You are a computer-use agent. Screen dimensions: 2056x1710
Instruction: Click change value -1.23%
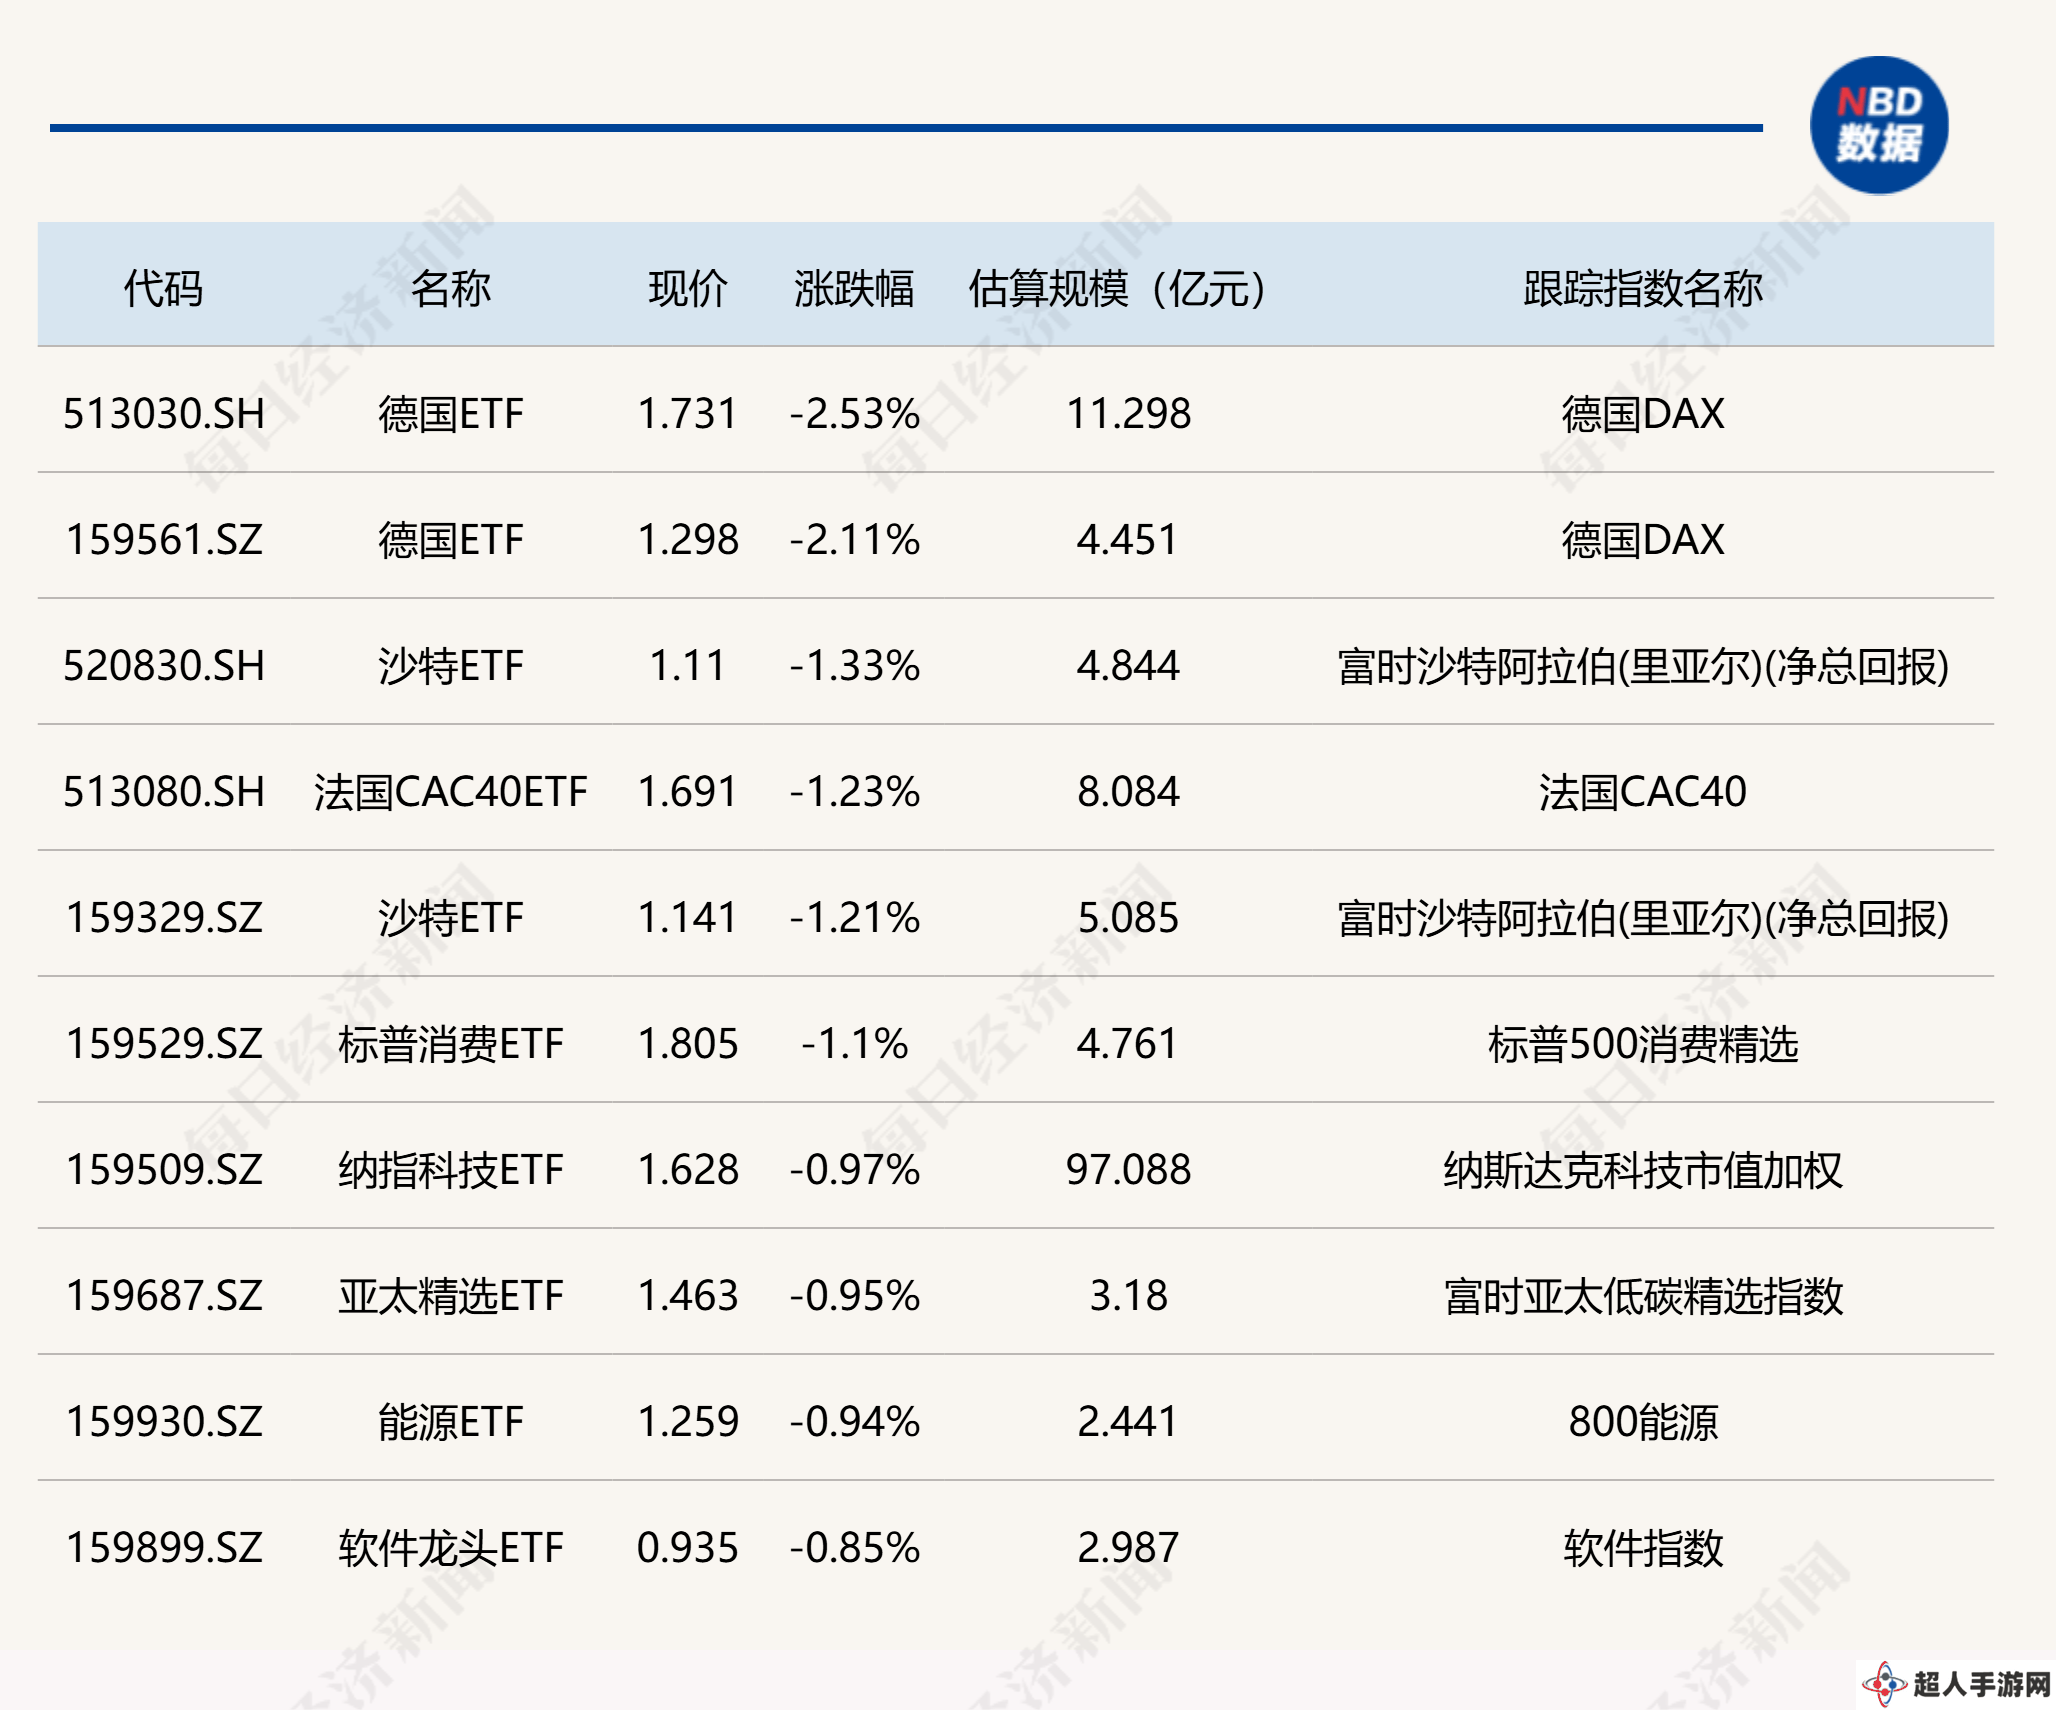pyautogui.click(x=855, y=791)
